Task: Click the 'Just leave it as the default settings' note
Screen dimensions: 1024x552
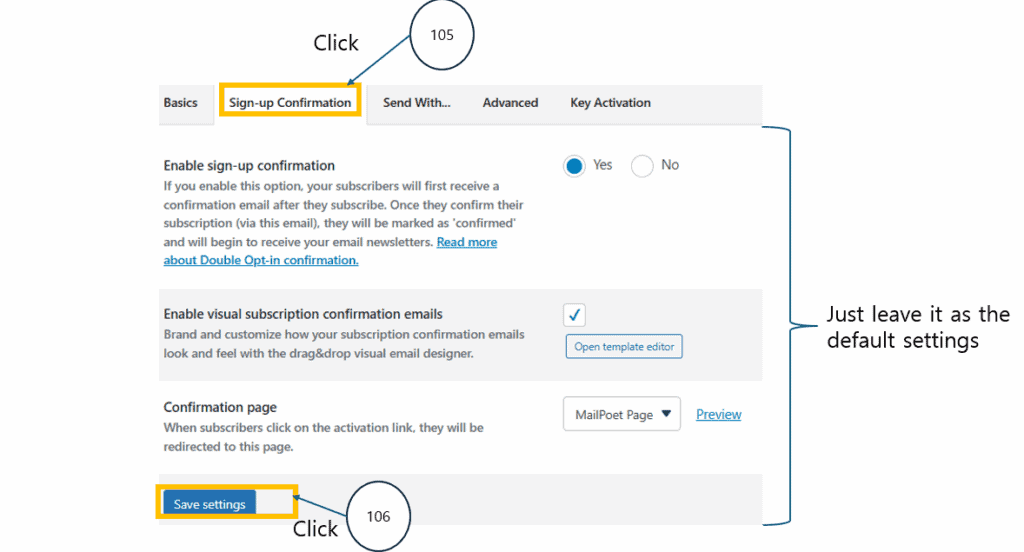Action: pyautogui.click(x=918, y=328)
